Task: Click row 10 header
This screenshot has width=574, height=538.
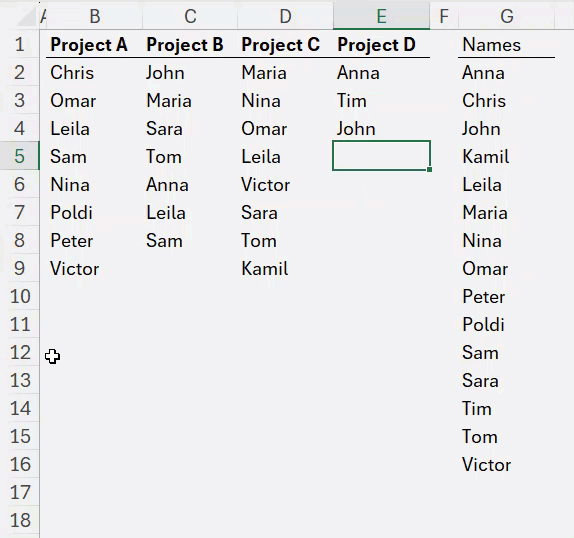Action: point(20,296)
